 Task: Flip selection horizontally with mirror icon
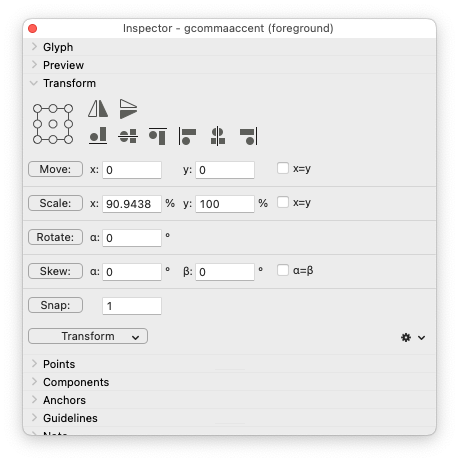coord(98,109)
